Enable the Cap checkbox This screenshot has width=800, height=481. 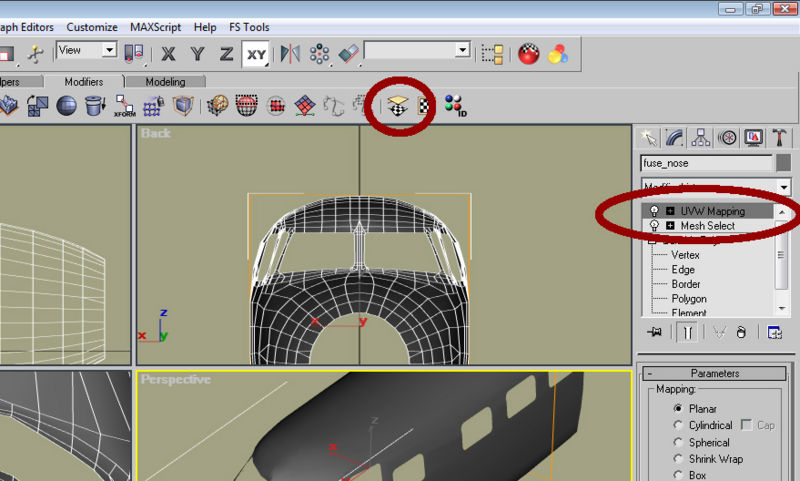pos(746,424)
